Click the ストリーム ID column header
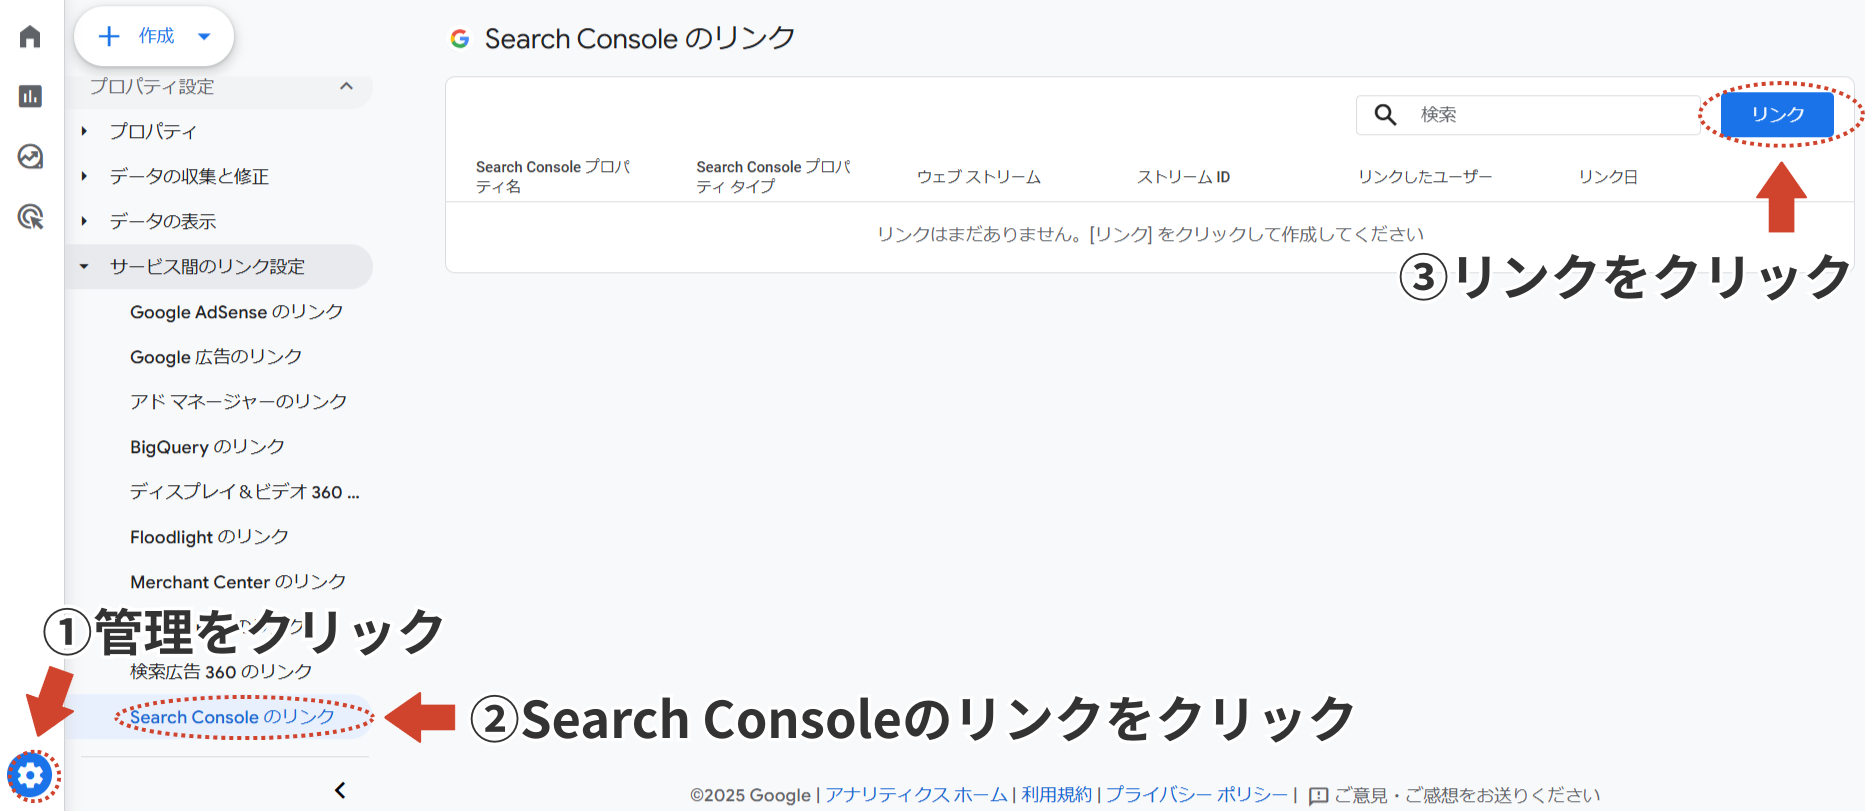The image size is (1865, 811). [x=1184, y=177]
